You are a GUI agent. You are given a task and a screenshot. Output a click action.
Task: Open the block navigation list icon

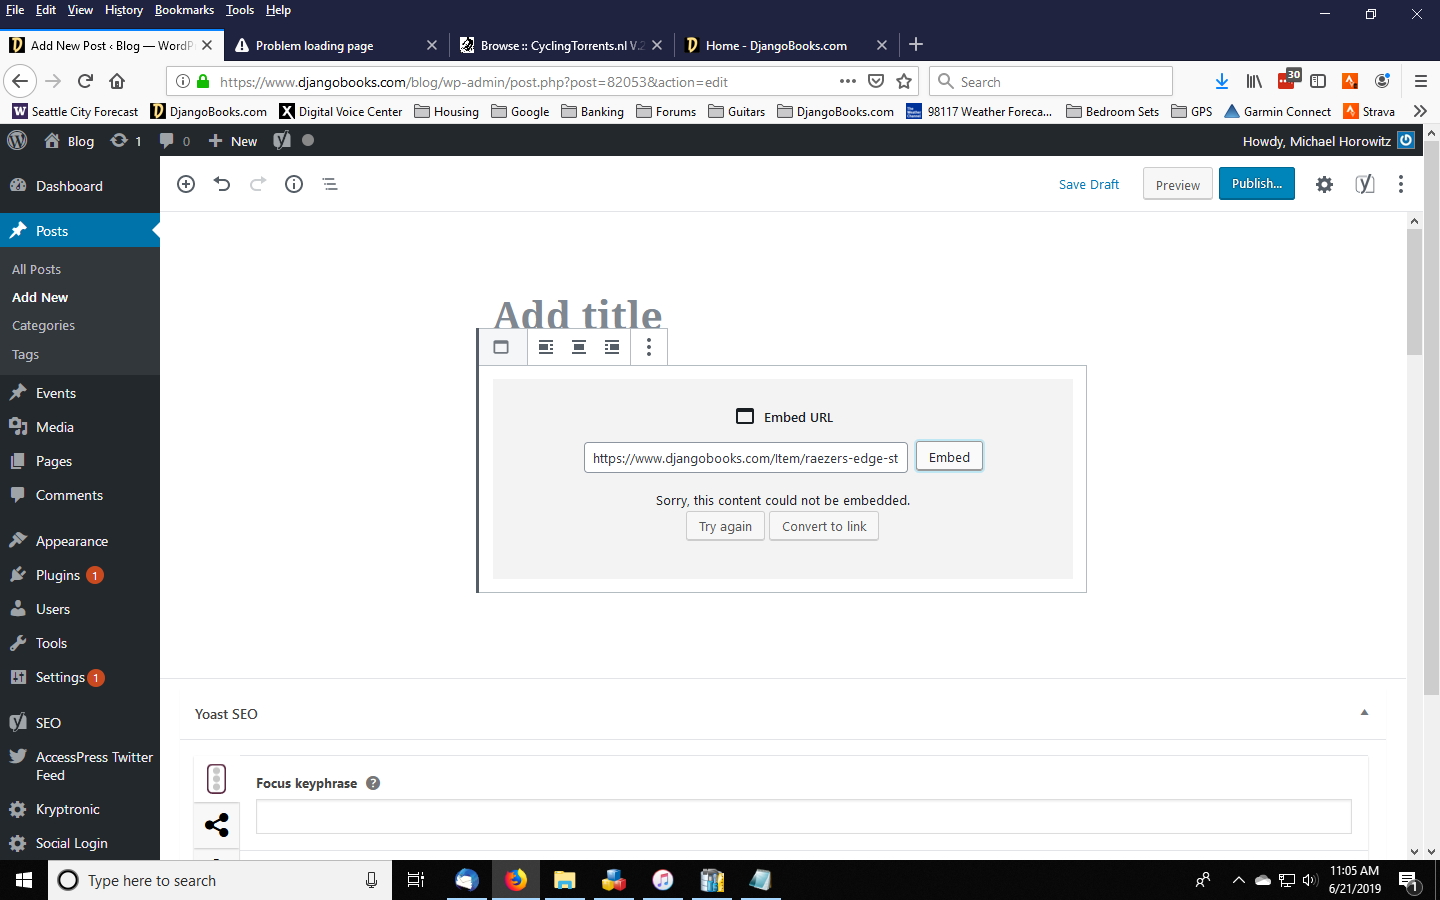330,184
